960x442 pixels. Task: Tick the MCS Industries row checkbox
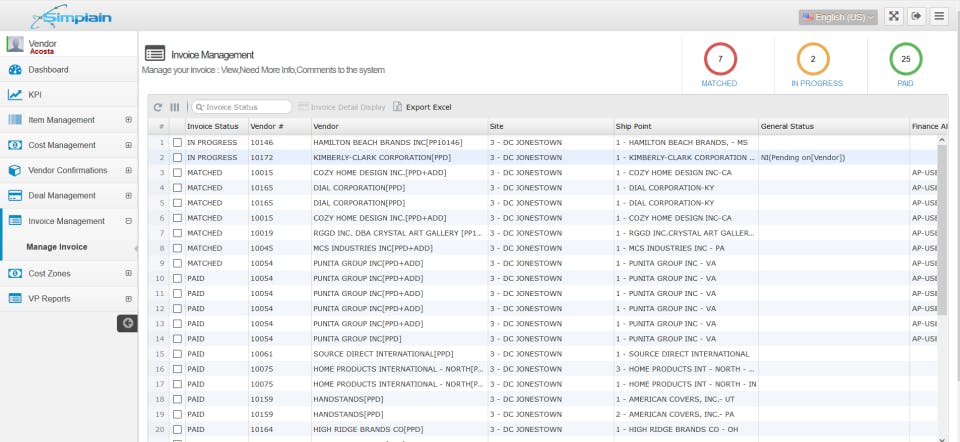177,248
